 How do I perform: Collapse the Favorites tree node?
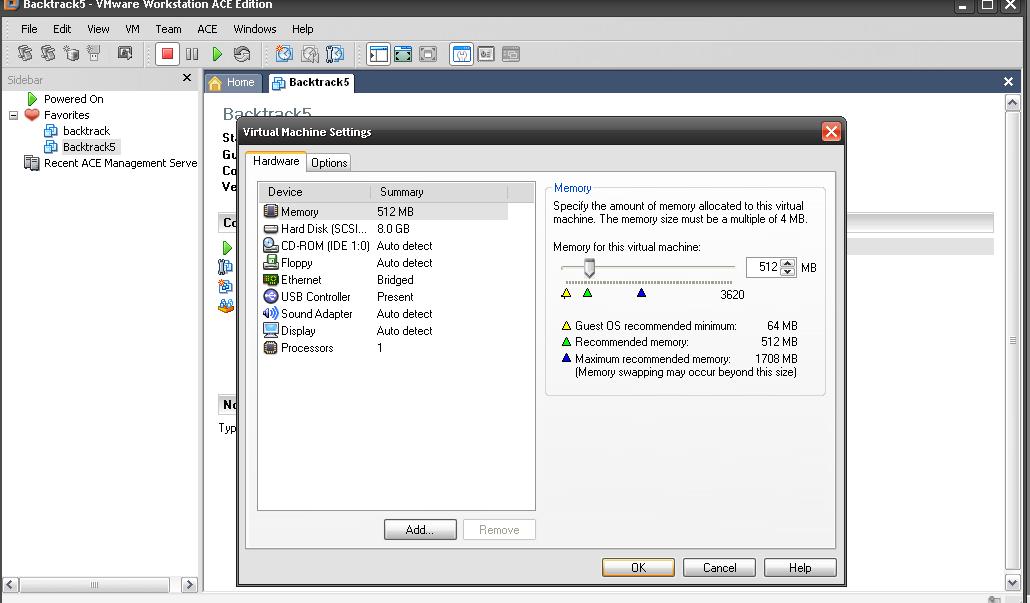coord(13,115)
